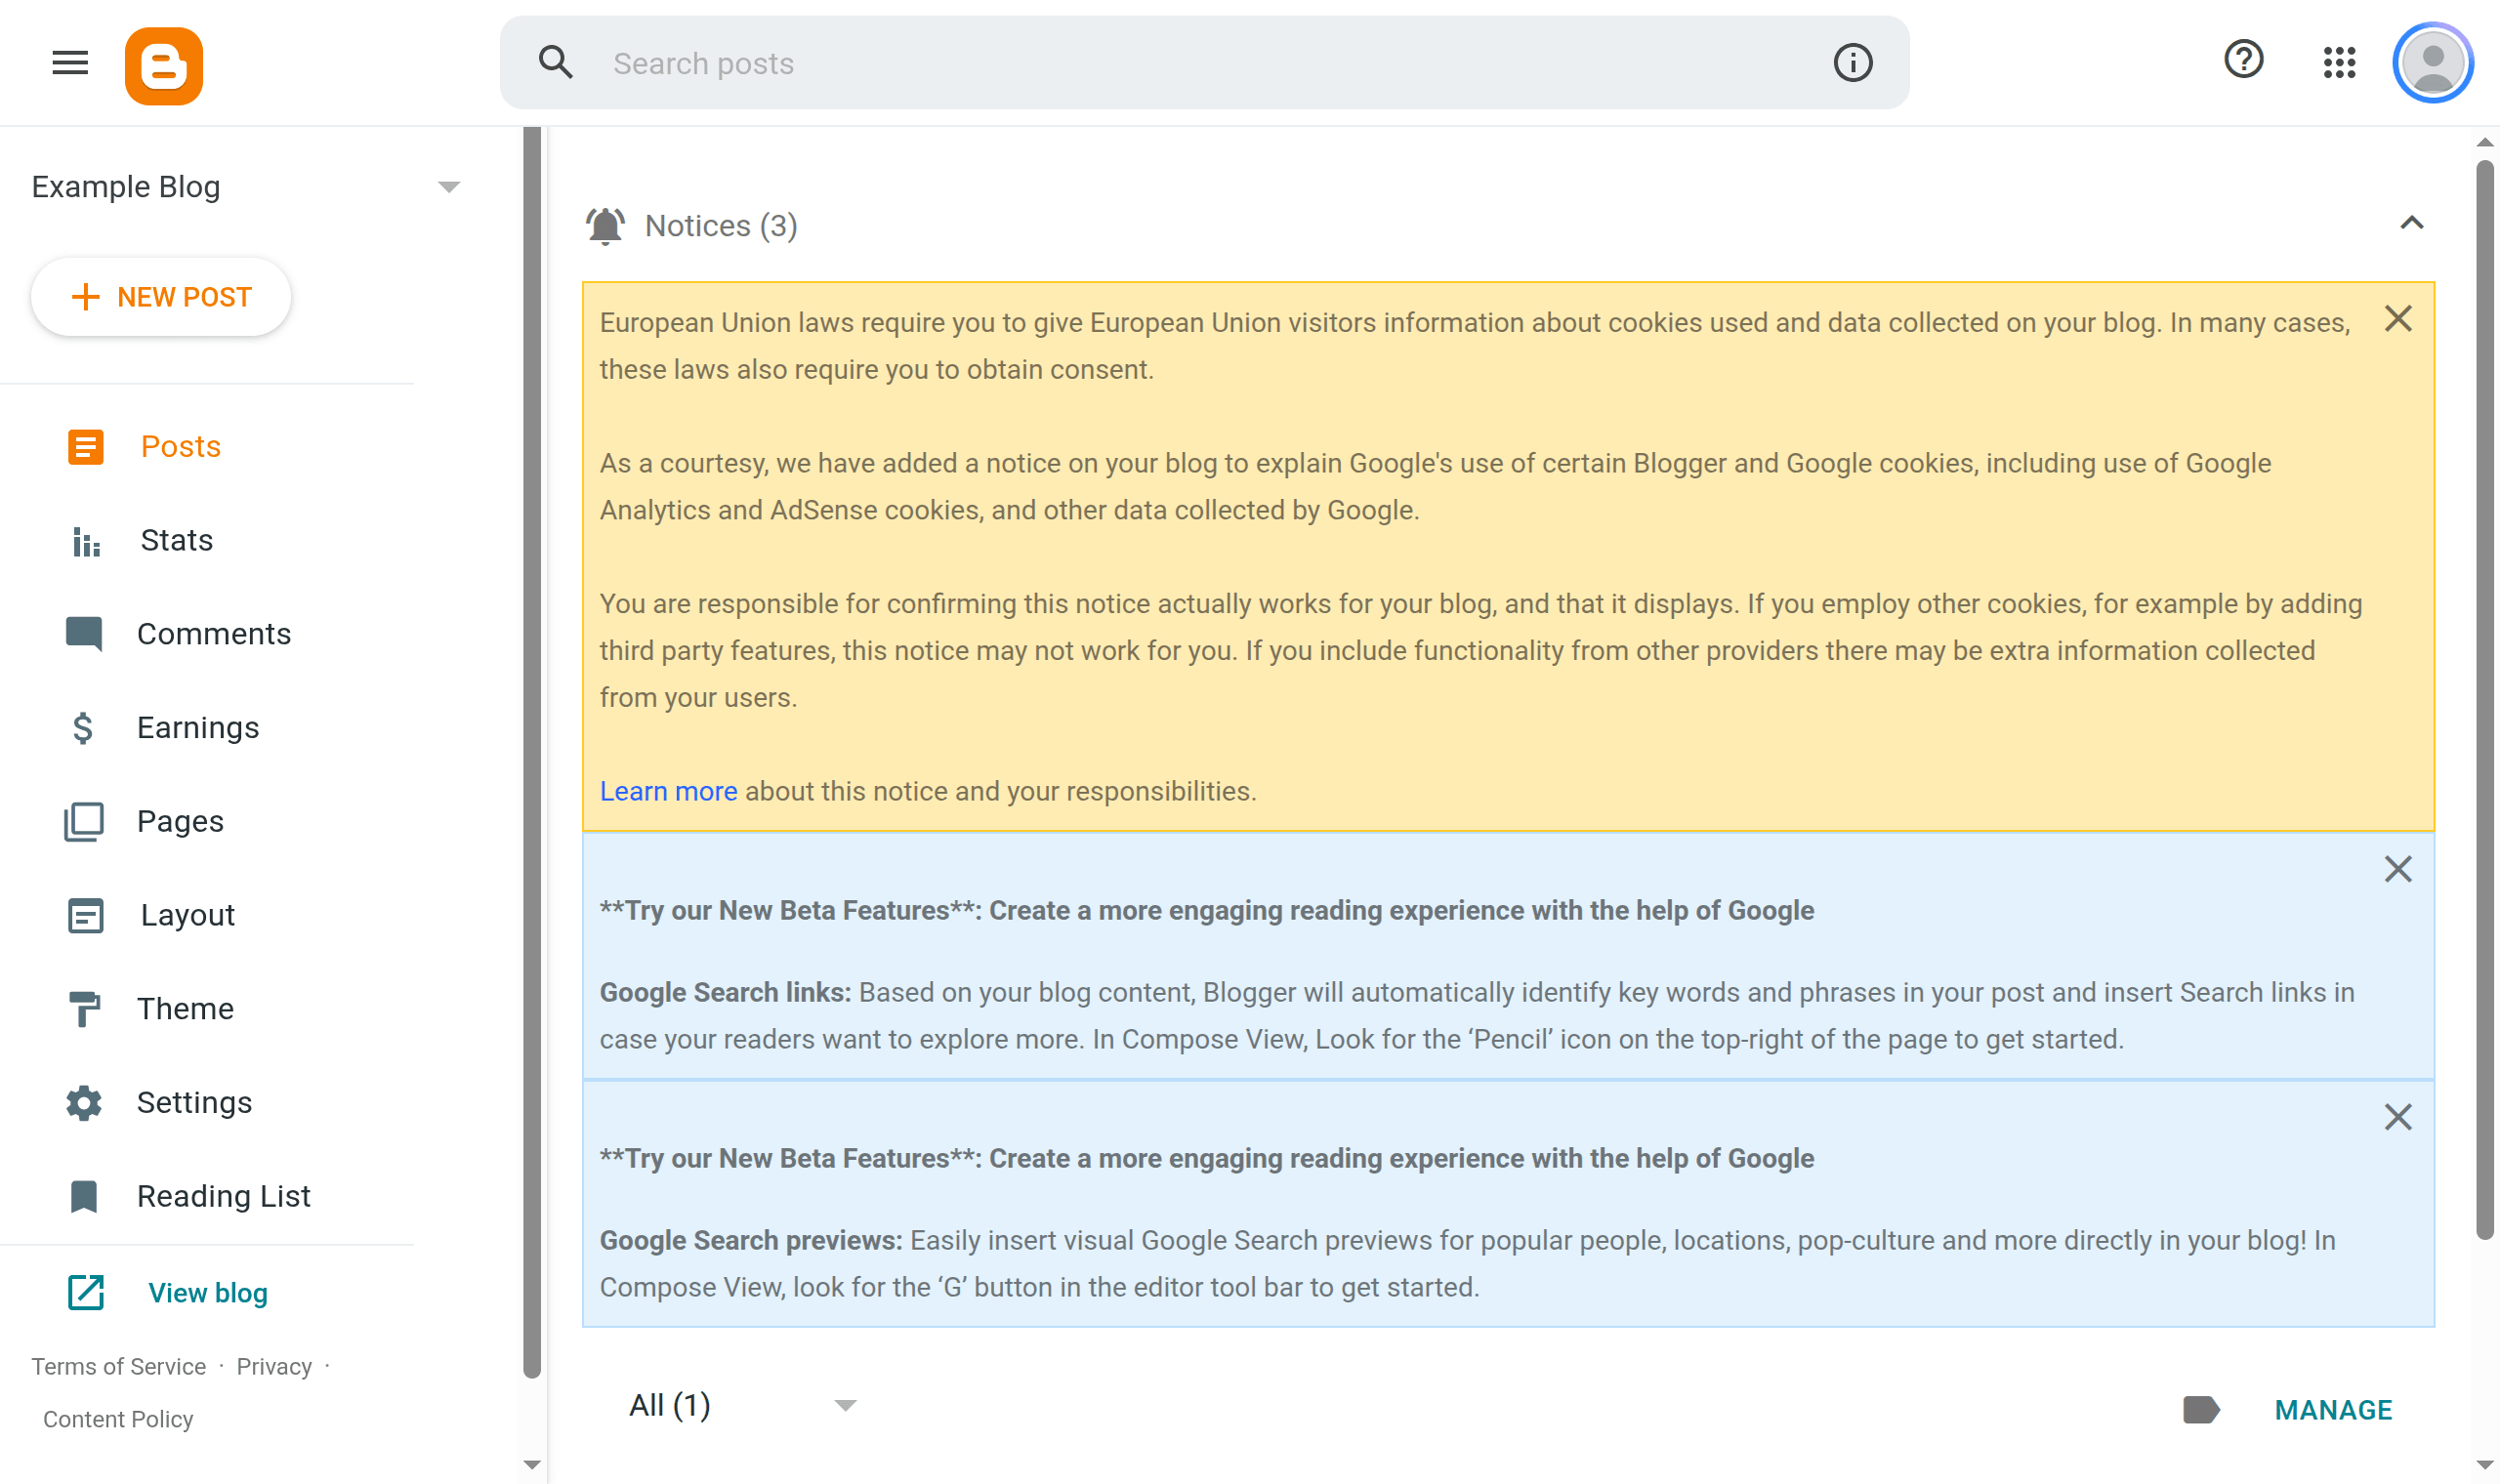This screenshot has height=1484, width=2500.
Task: Click the plus icon on New Post
Action: (86, 297)
